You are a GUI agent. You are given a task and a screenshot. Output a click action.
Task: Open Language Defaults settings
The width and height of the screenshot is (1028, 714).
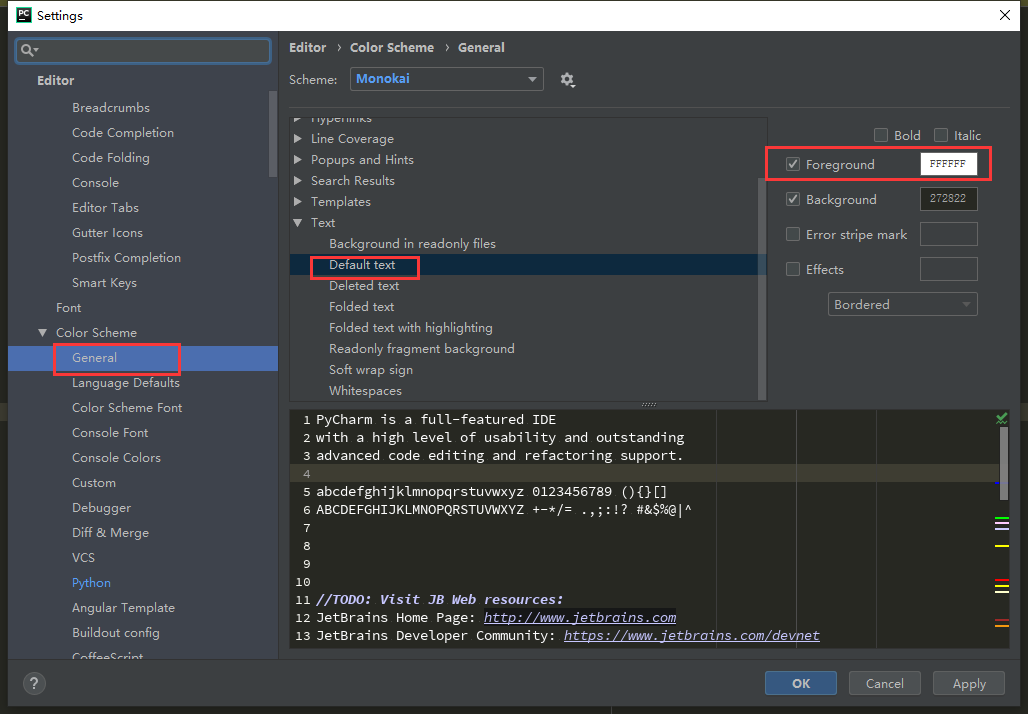pyautogui.click(x=125, y=382)
